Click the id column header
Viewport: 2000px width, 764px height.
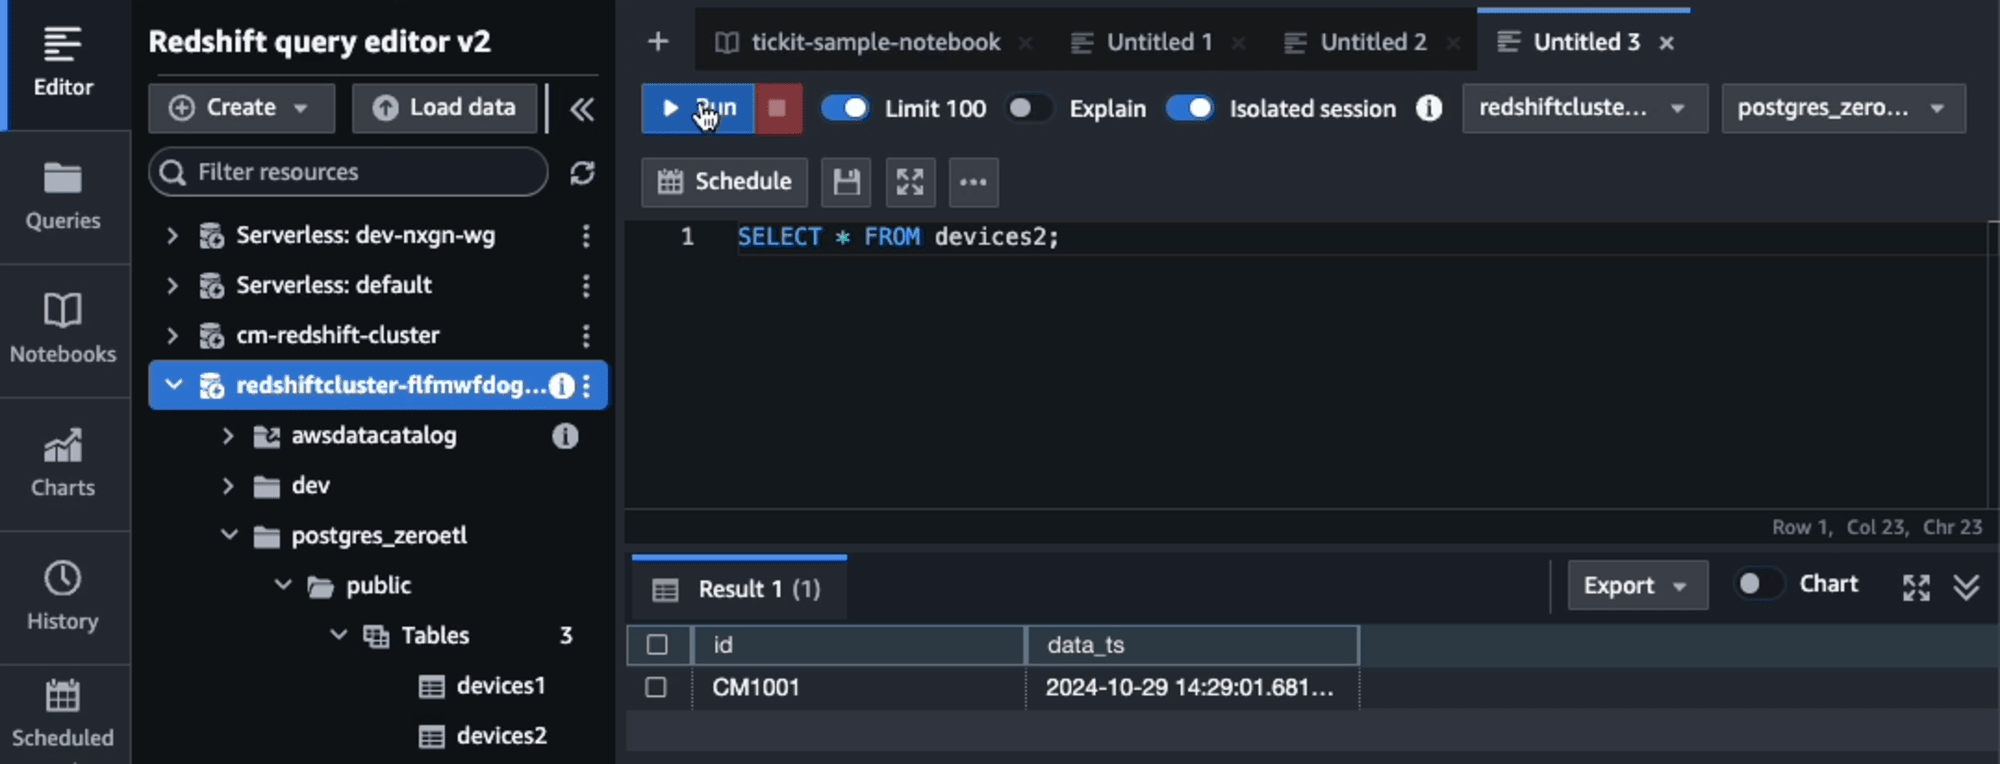click(x=859, y=646)
